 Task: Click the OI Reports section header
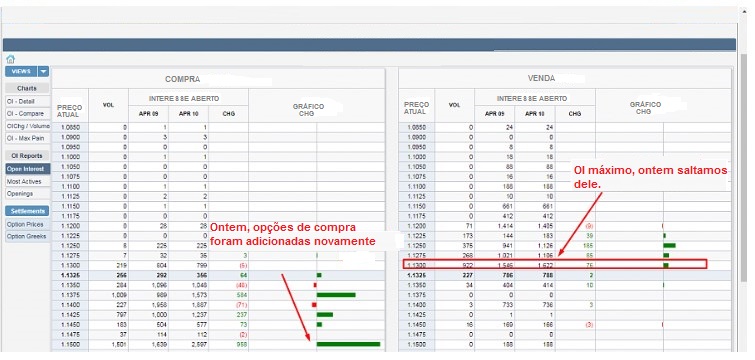27,156
